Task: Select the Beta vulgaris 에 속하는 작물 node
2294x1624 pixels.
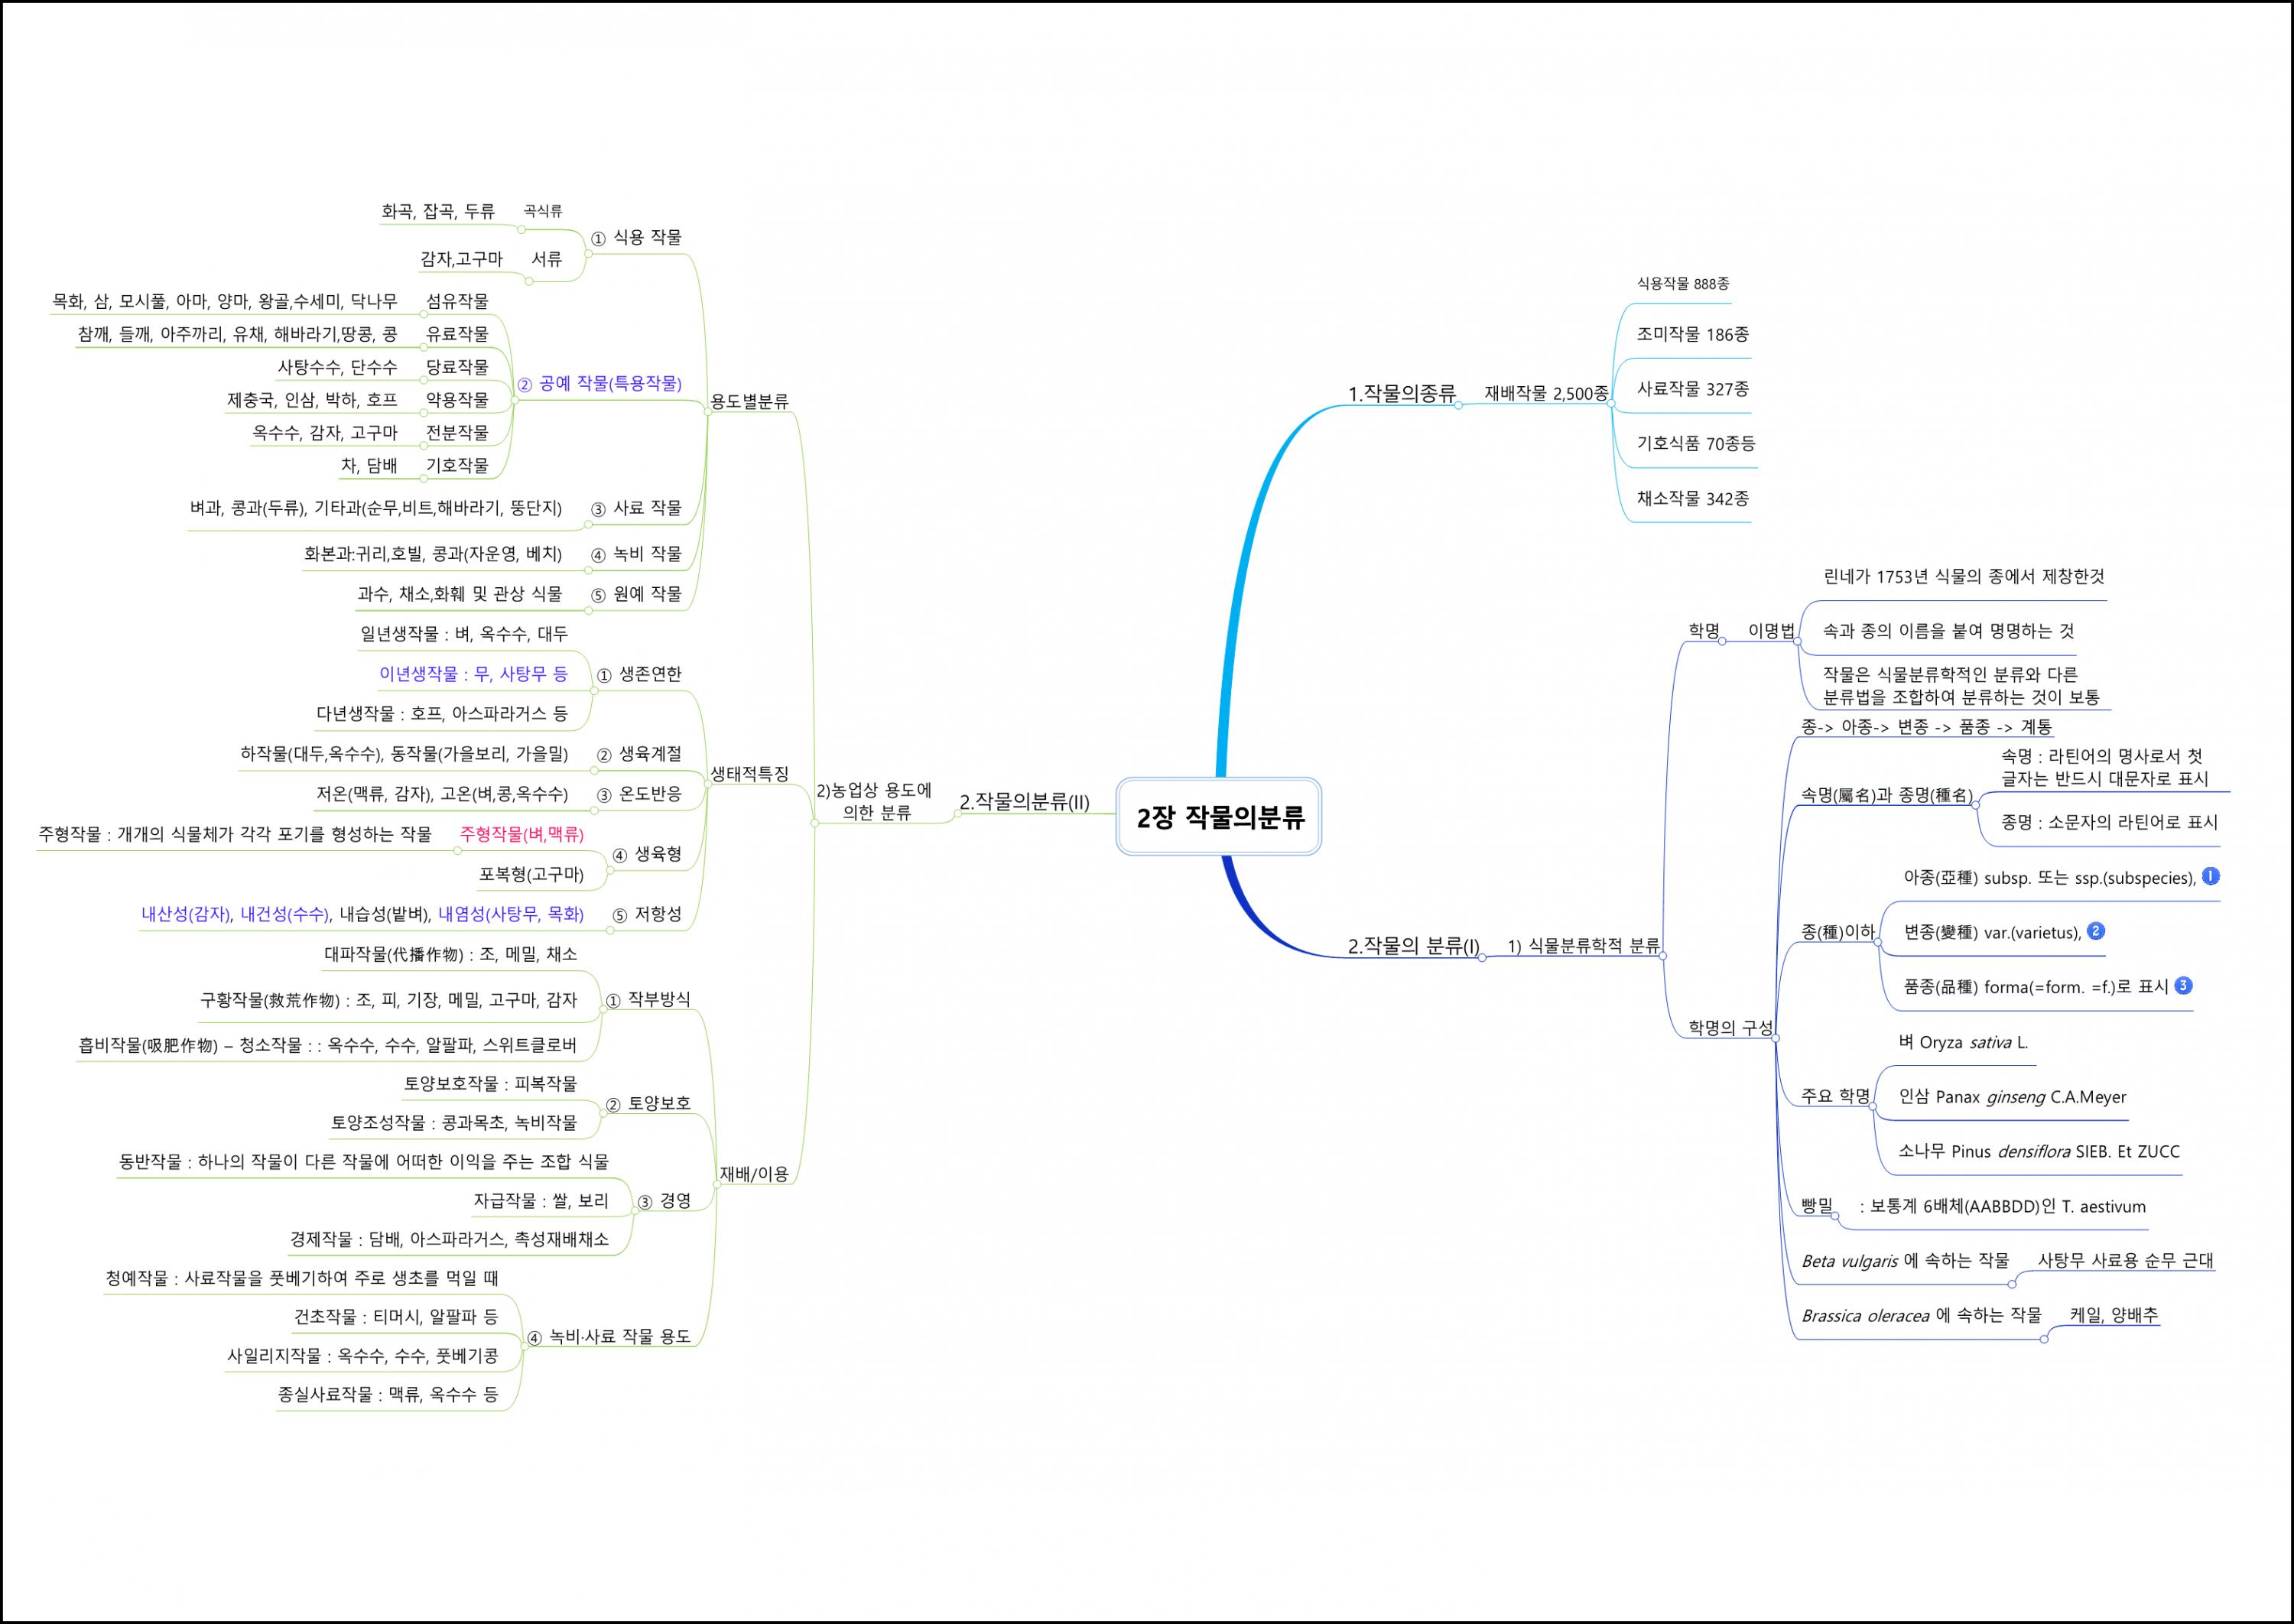Action: click(x=1905, y=1261)
